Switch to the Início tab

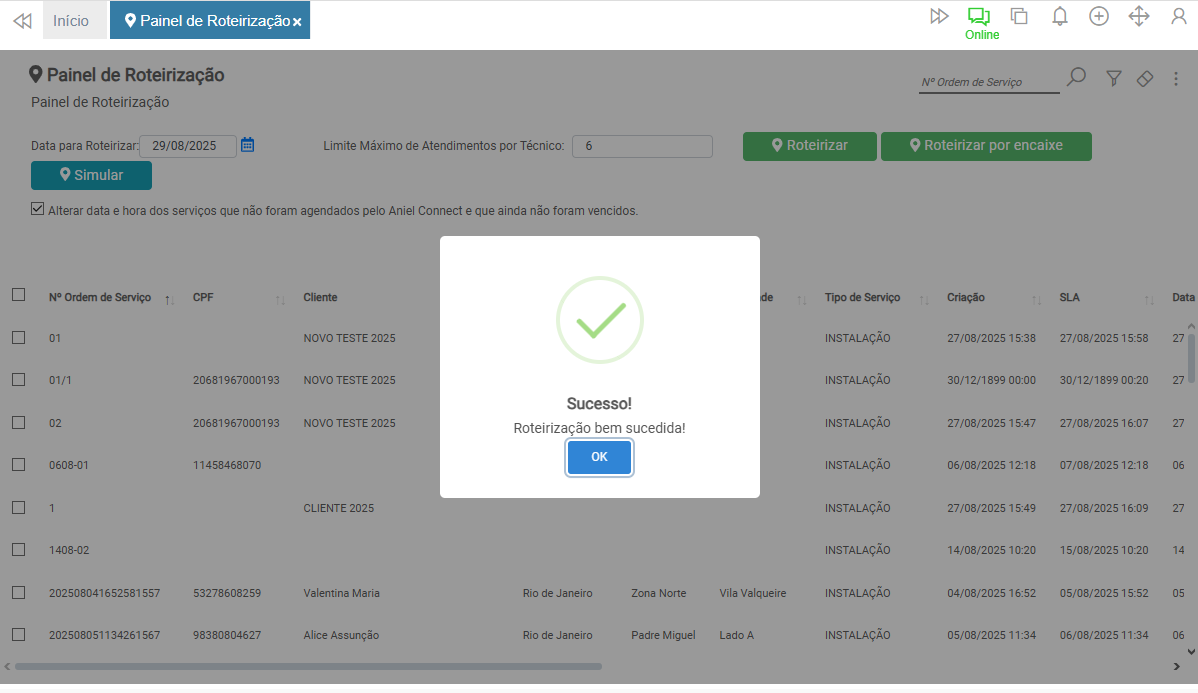tap(71, 20)
